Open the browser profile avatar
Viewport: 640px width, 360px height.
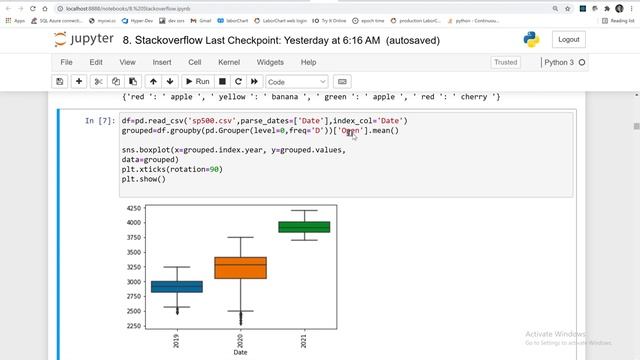[619, 9]
